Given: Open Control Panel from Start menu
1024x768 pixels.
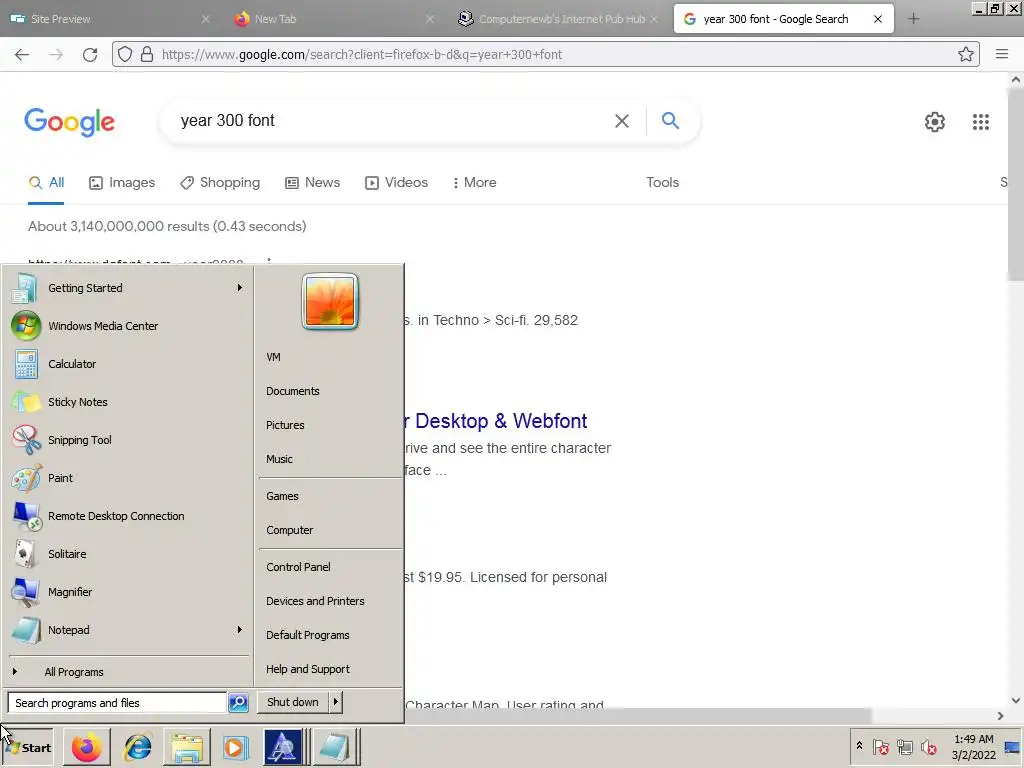Looking at the screenshot, I should pyautogui.click(x=298, y=568).
